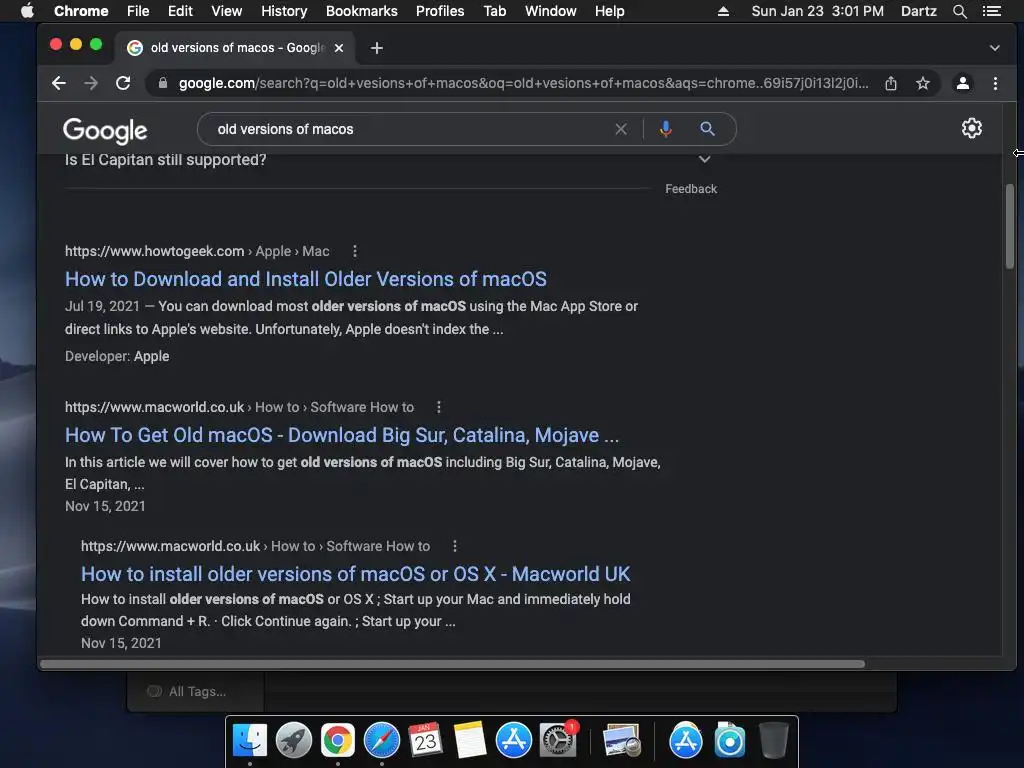1024x768 pixels.
Task: Click the search query input field
Action: [x=411, y=129]
